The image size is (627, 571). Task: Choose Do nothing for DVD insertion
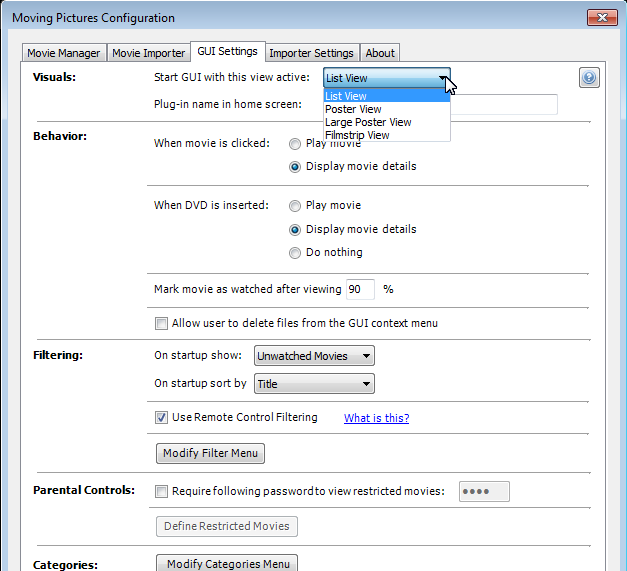(295, 253)
